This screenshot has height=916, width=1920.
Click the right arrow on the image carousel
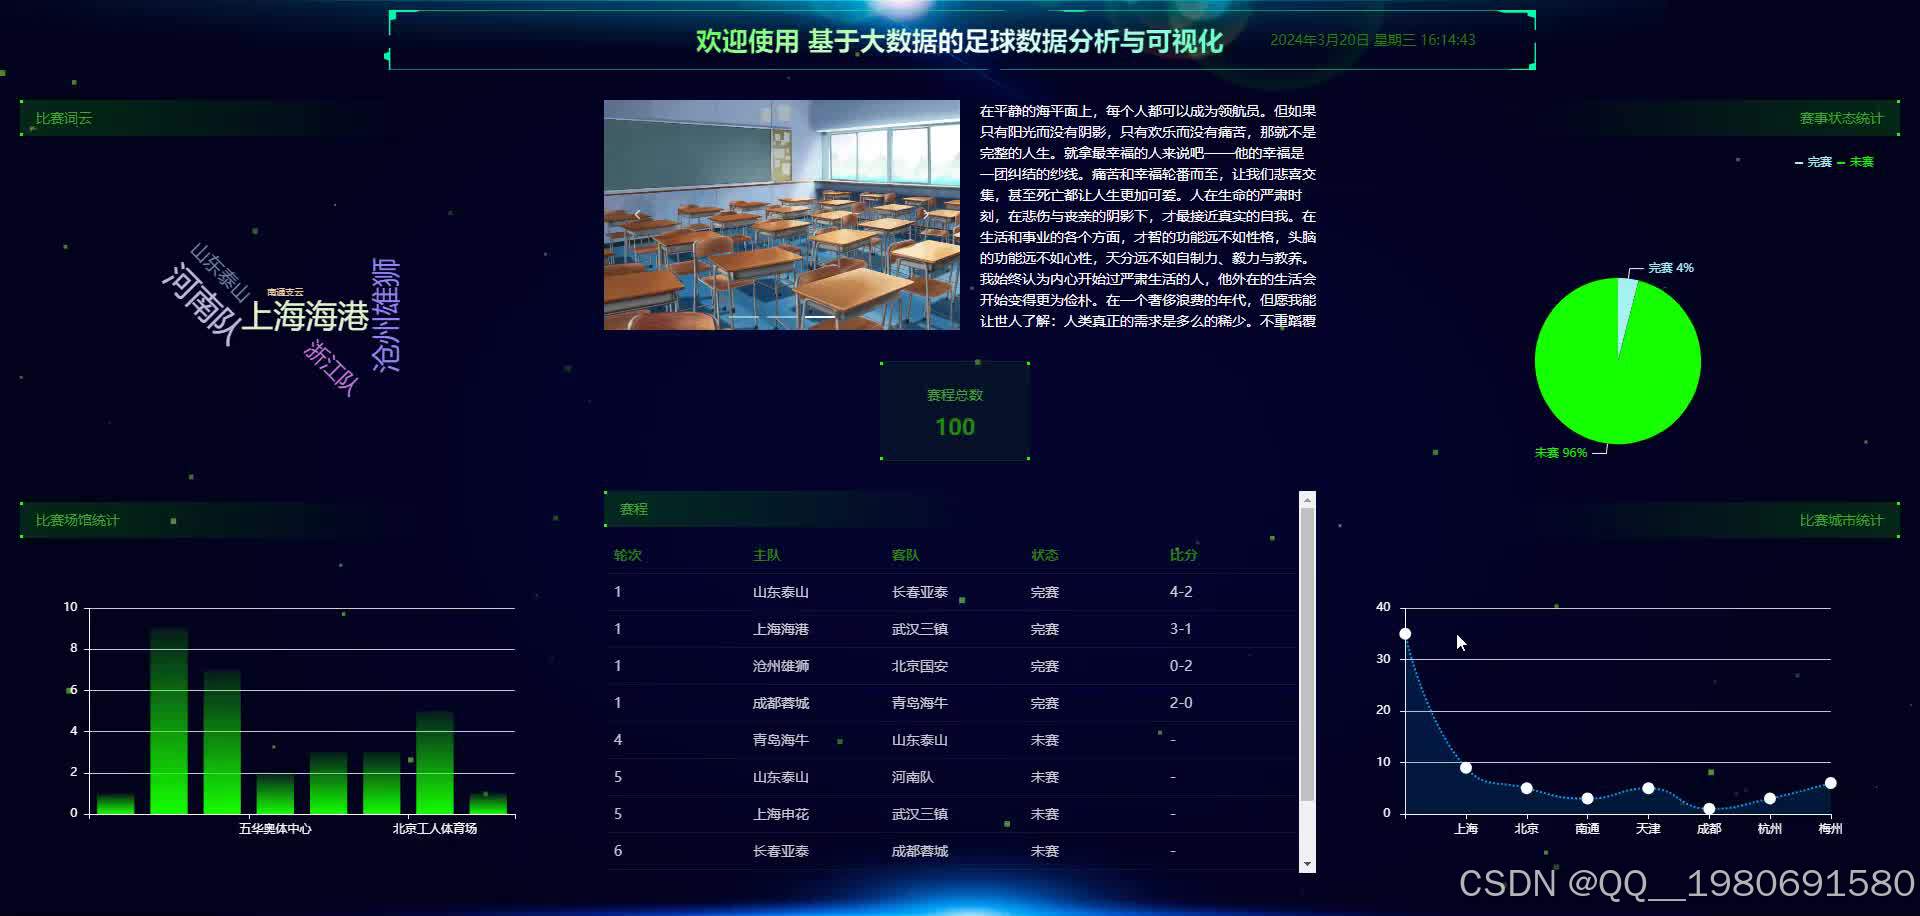pos(924,214)
